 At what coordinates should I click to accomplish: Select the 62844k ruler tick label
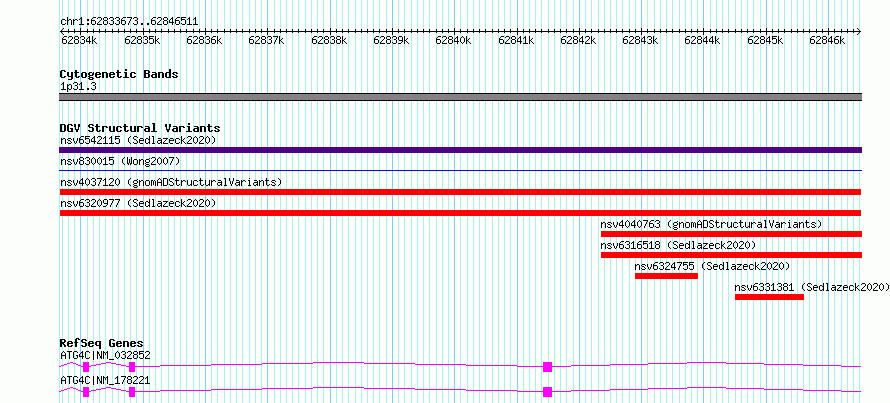703,40
